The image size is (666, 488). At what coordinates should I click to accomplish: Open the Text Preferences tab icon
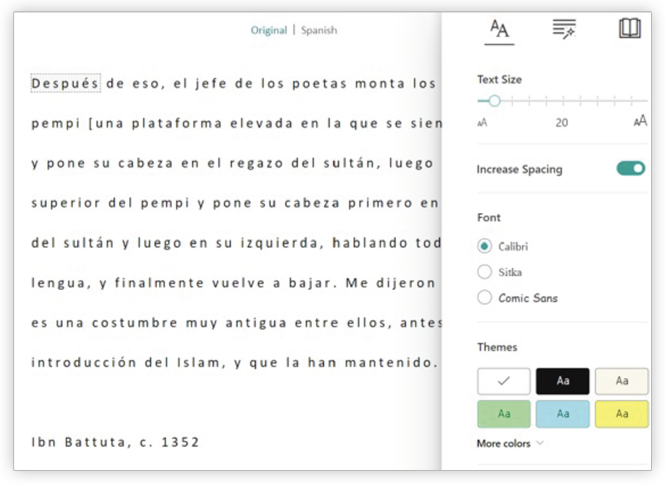click(499, 29)
